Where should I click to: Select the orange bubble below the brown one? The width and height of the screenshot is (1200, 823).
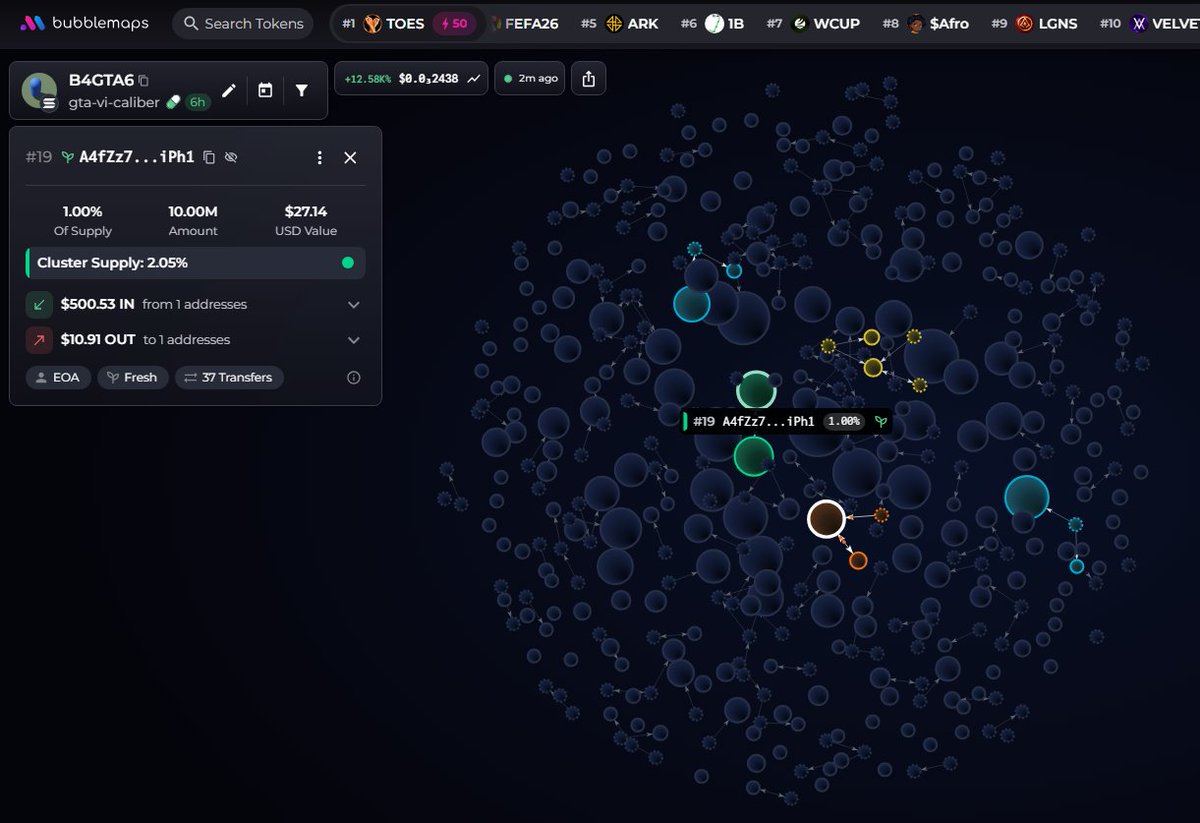click(858, 561)
